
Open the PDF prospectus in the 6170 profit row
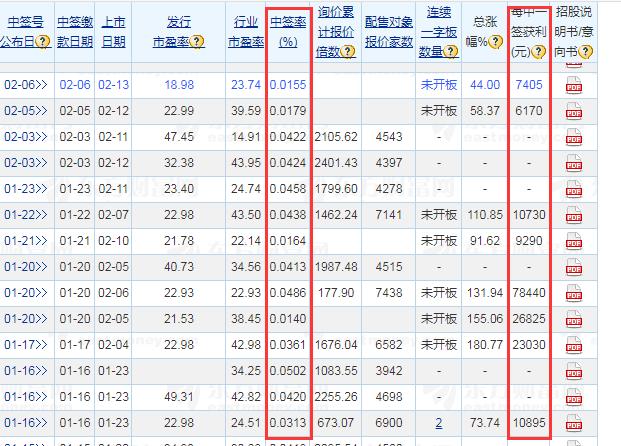tap(574, 111)
